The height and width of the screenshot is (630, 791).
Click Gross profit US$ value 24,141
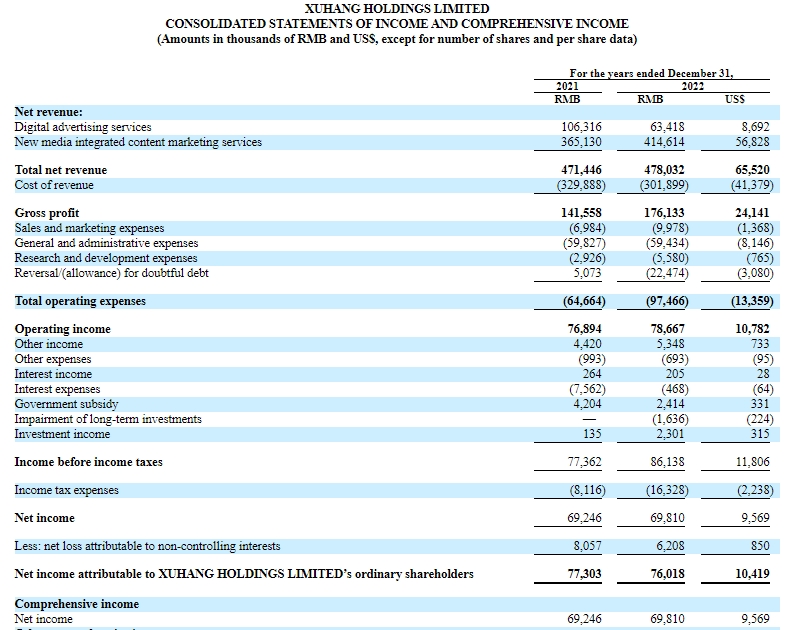[x=752, y=213]
